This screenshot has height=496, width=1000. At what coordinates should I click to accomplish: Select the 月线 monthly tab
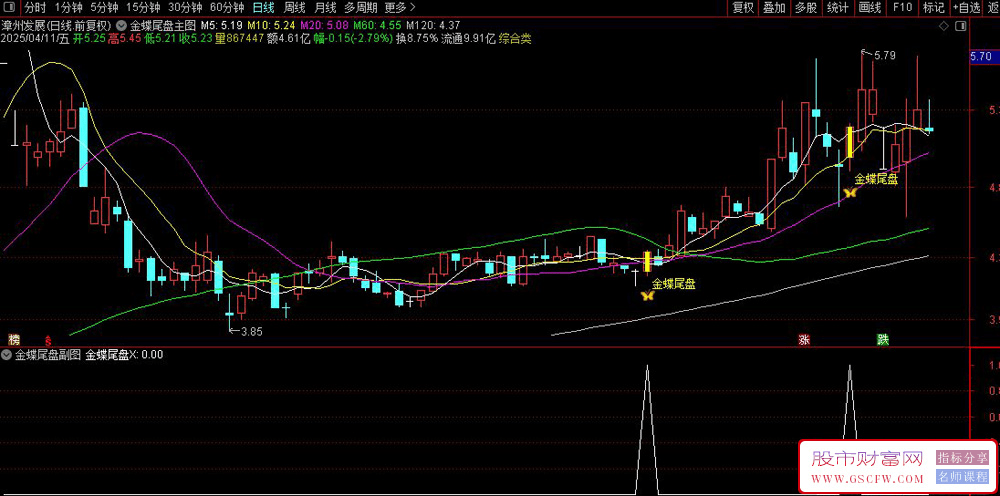pos(325,8)
